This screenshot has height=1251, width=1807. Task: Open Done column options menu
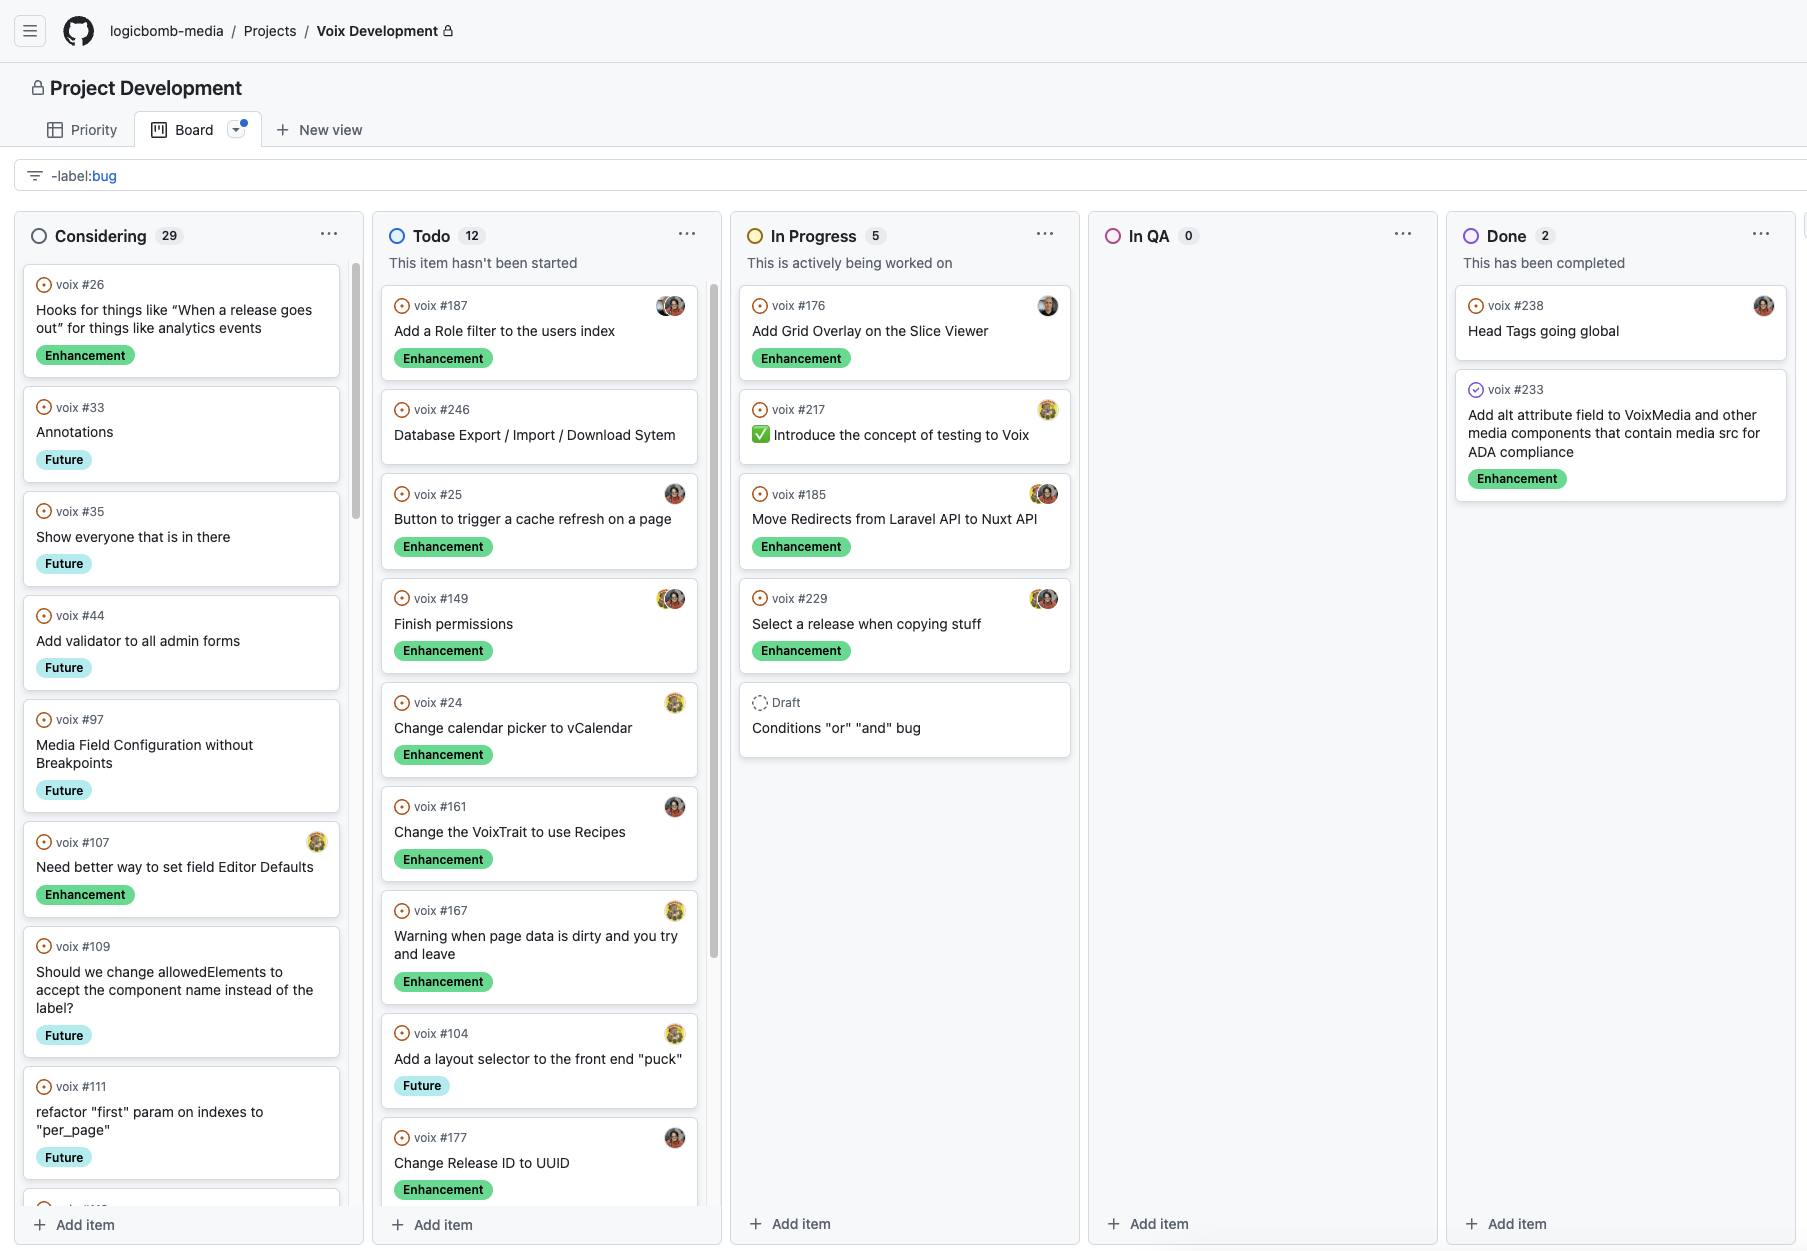(x=1761, y=234)
